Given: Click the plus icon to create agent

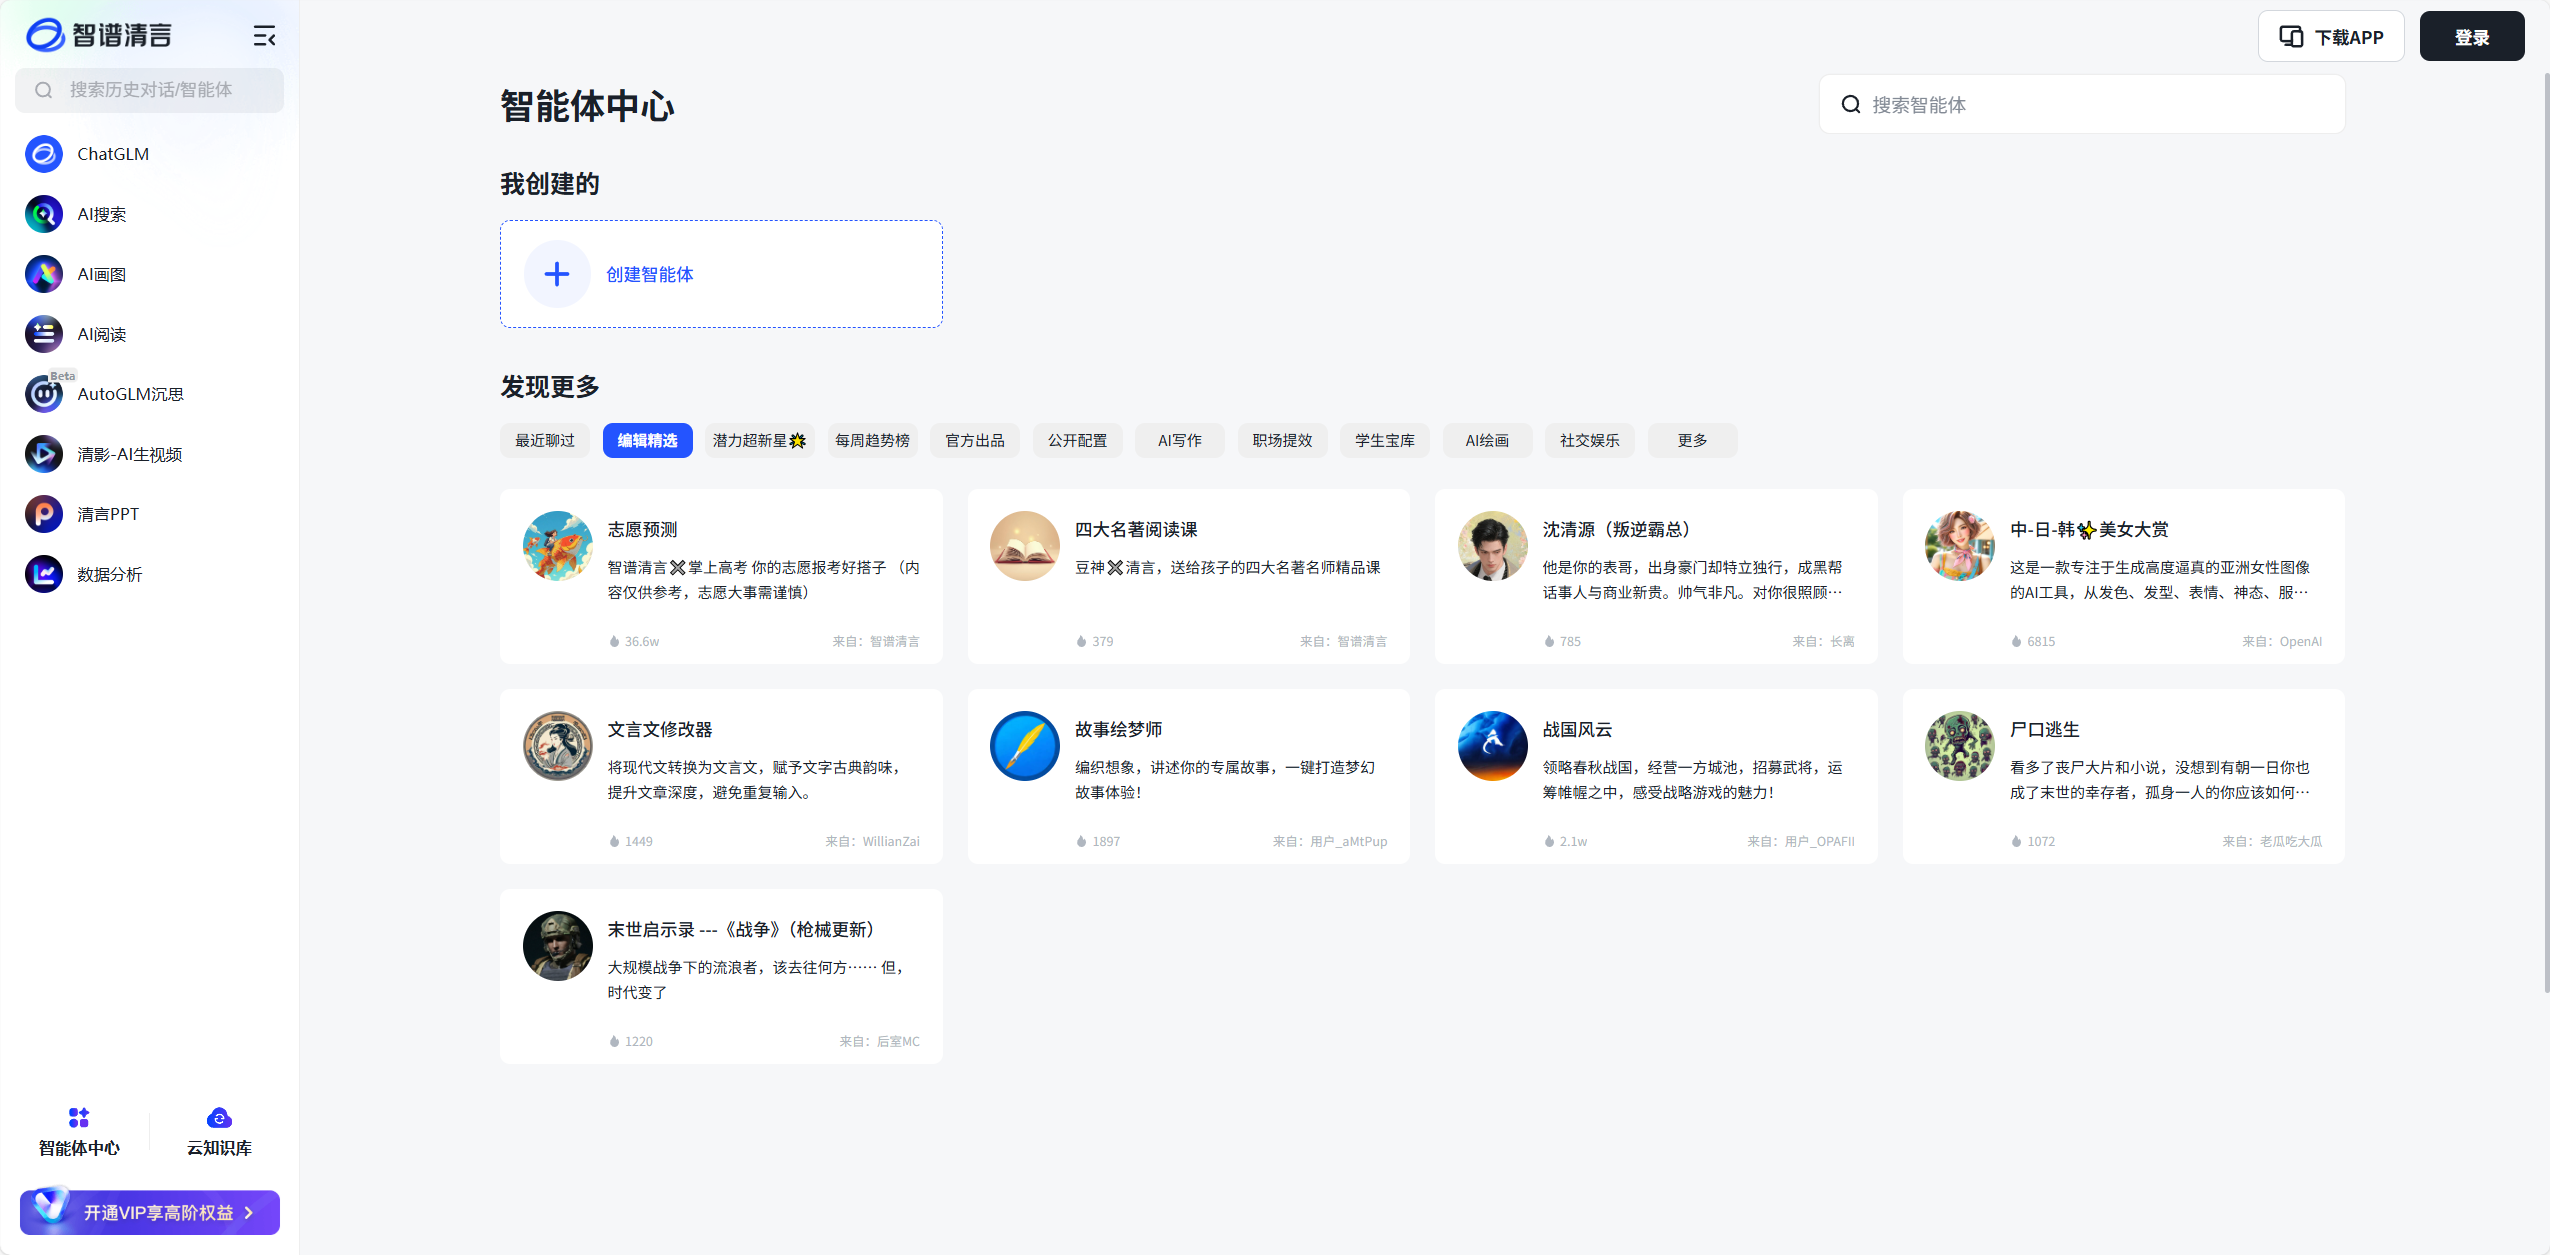Looking at the screenshot, I should (557, 274).
